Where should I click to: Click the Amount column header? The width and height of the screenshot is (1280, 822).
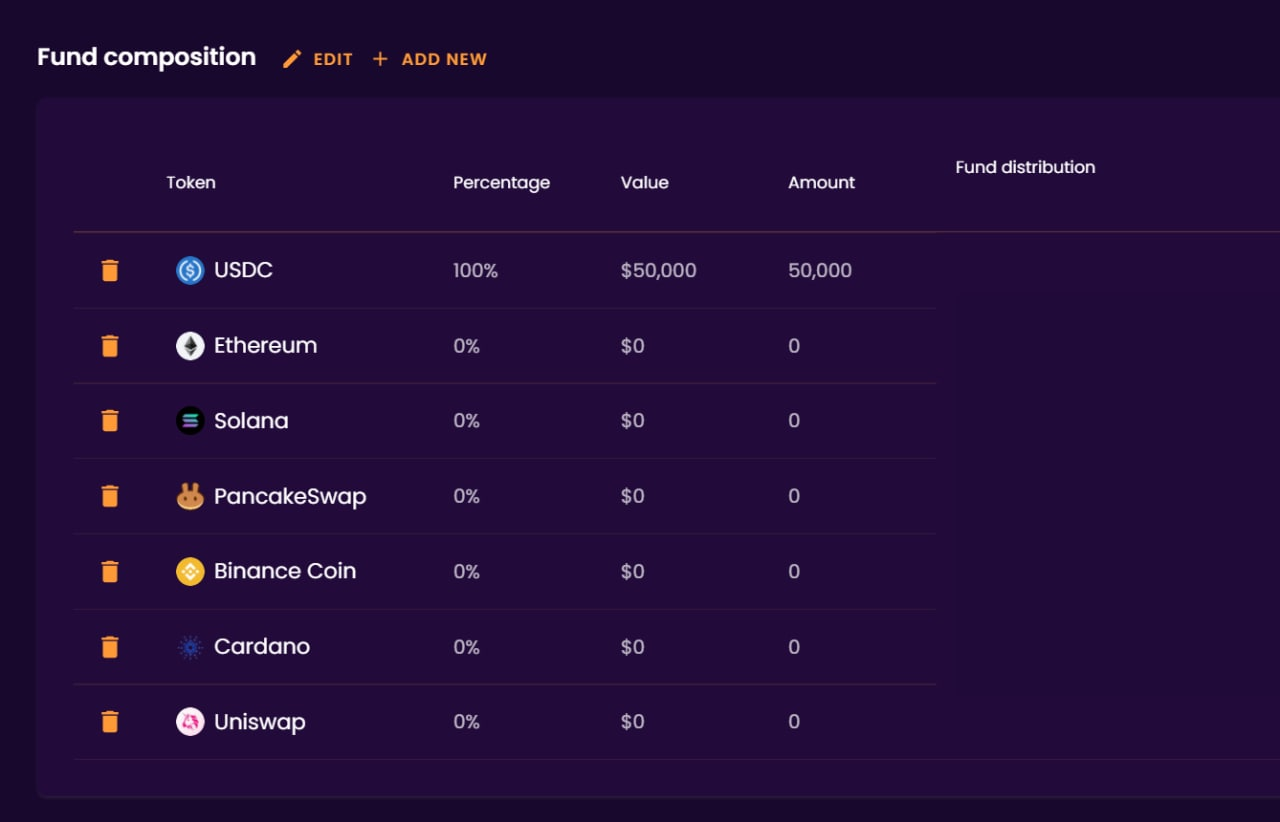[x=821, y=183]
